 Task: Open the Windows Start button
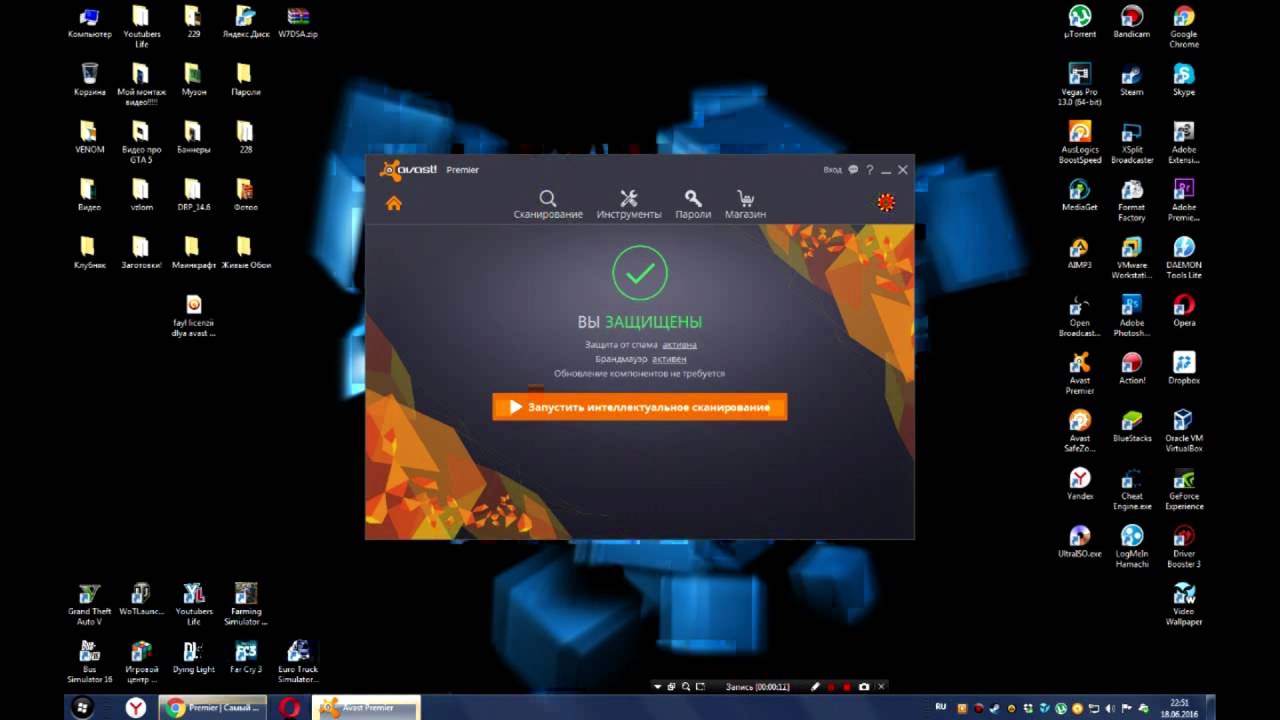[x=81, y=707]
